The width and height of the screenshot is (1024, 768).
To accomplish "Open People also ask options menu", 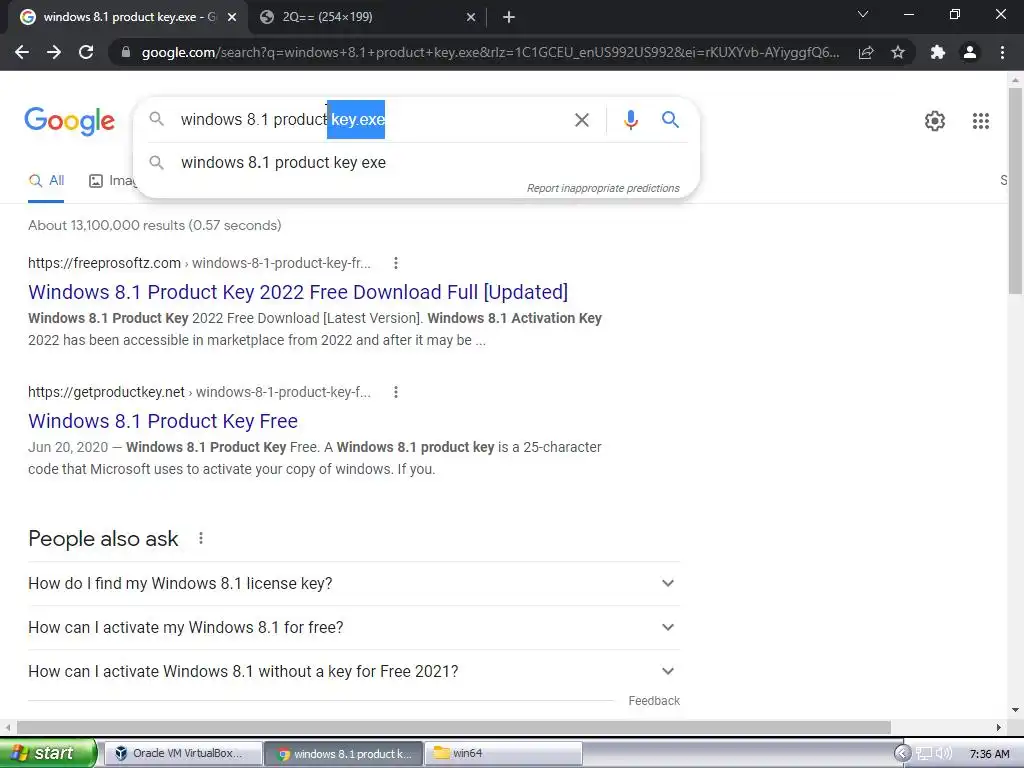I will click(x=201, y=538).
